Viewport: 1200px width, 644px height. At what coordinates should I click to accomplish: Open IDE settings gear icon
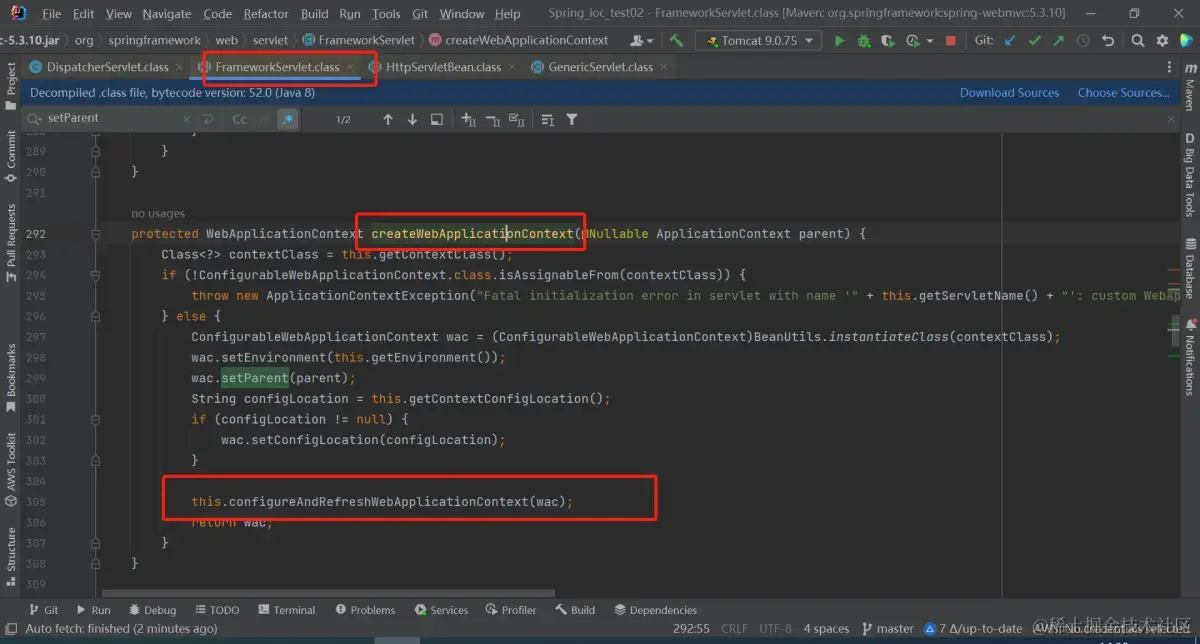click(x=1164, y=41)
